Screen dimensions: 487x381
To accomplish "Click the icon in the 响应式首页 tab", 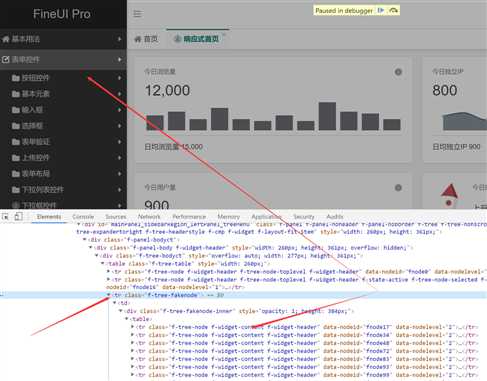I will click(177, 39).
